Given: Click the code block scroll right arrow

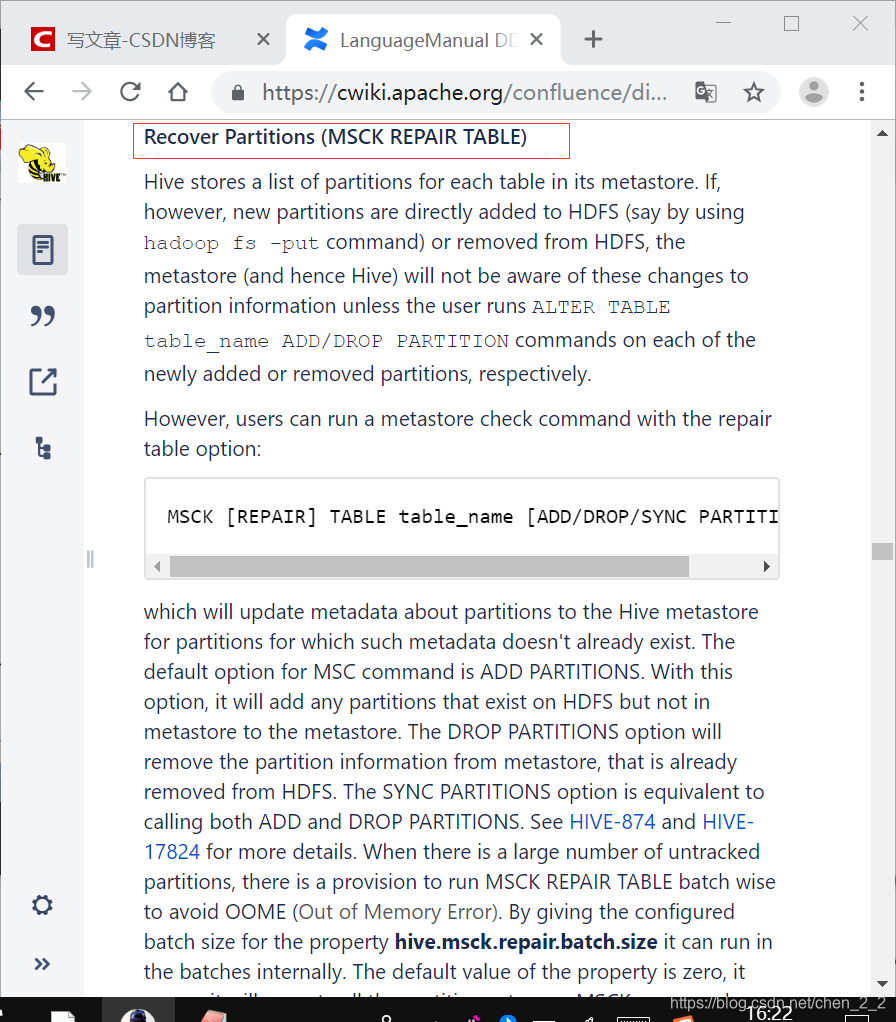Looking at the screenshot, I should pyautogui.click(x=766, y=566).
